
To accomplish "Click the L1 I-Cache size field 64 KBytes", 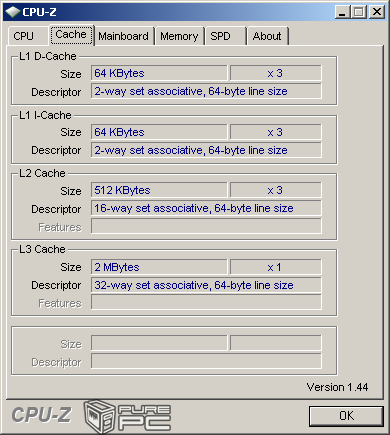I will [159, 132].
